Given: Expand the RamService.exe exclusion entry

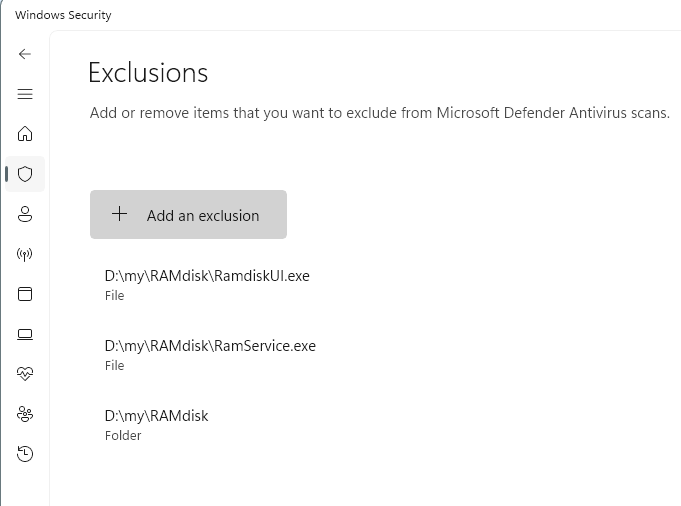Looking at the screenshot, I should pyautogui.click(x=210, y=355).
